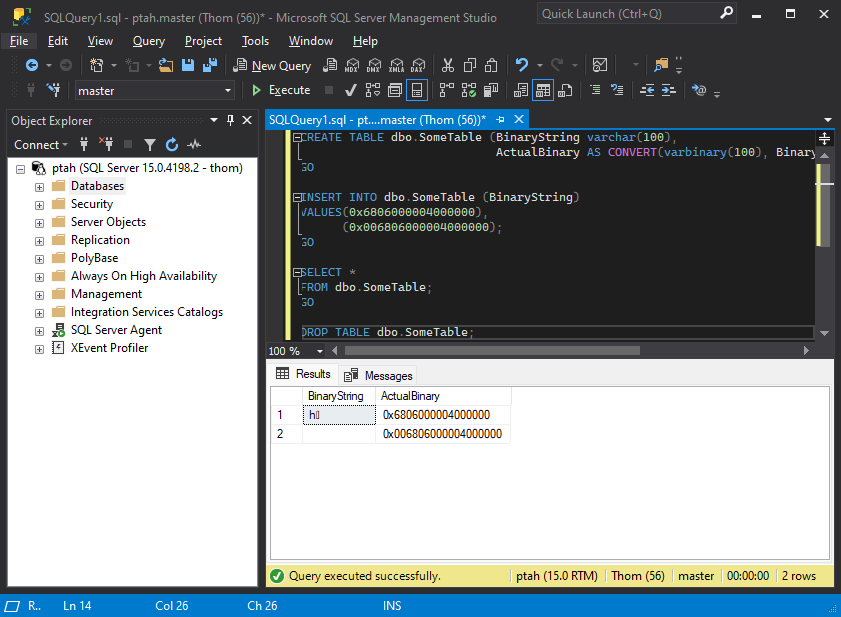Switch to the Messages tab
This screenshot has width=841, height=617.
click(x=379, y=375)
